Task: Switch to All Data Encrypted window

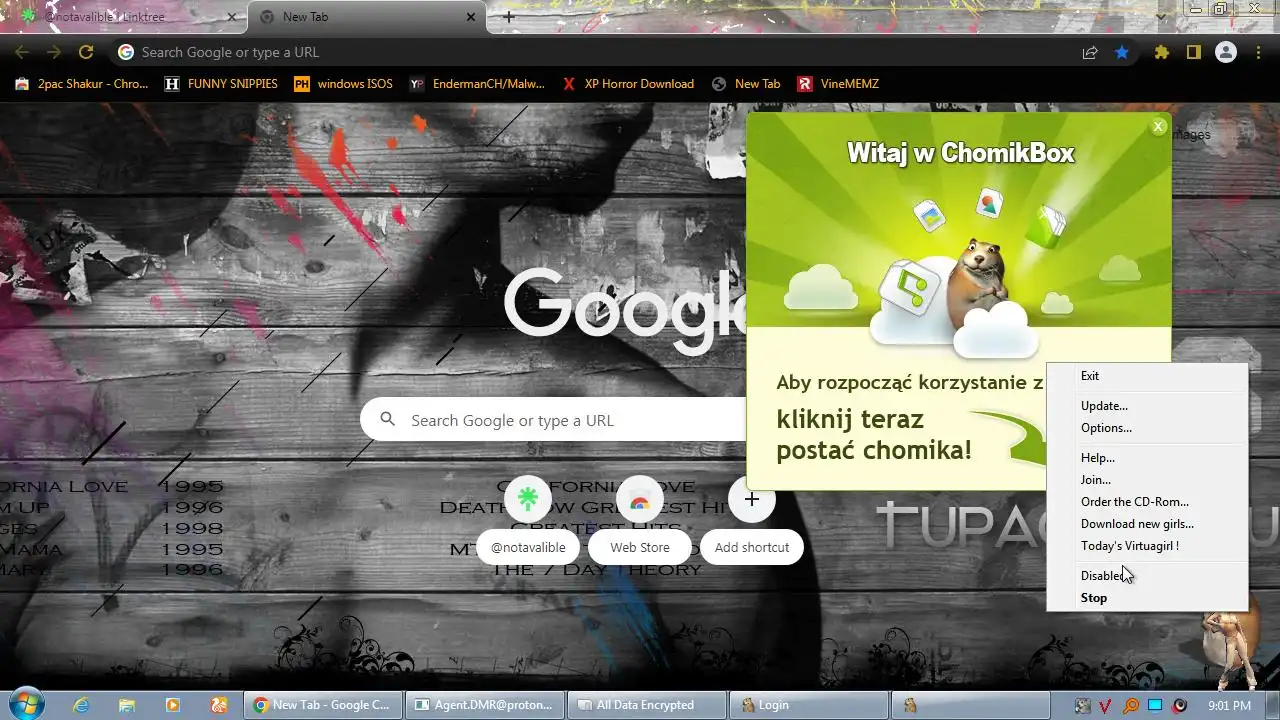Action: 647,705
